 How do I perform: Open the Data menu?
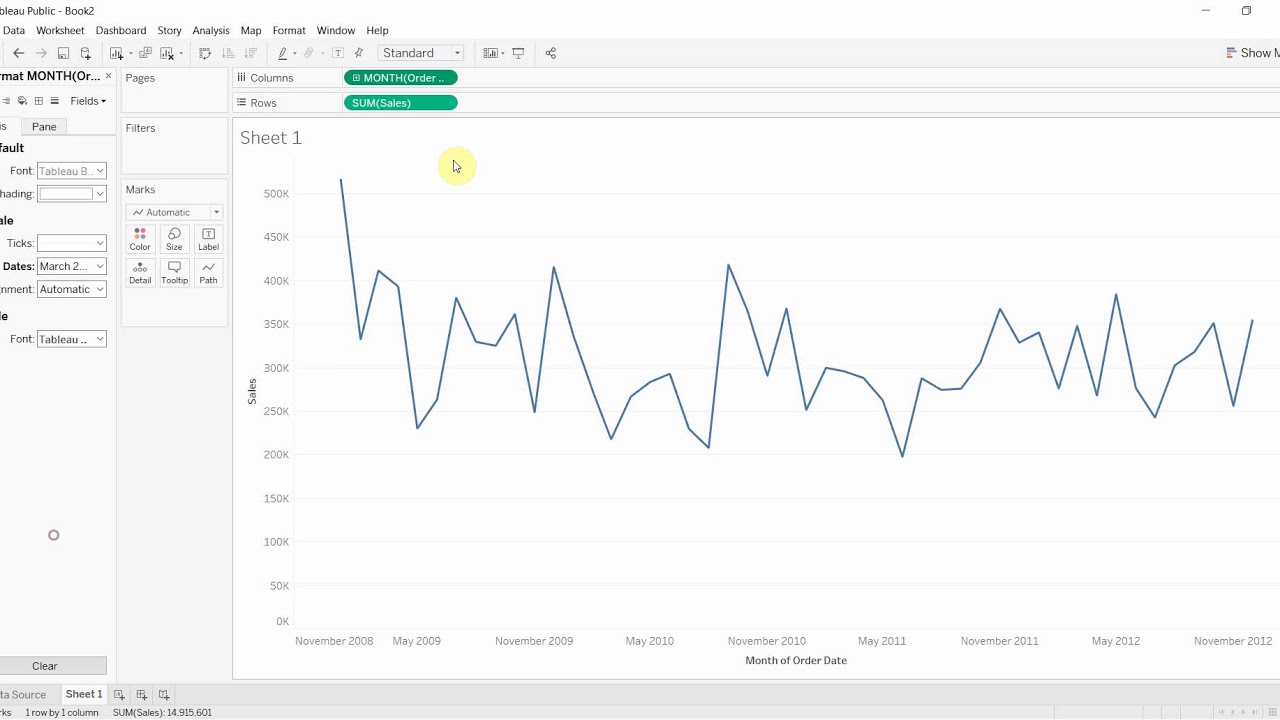coord(14,30)
